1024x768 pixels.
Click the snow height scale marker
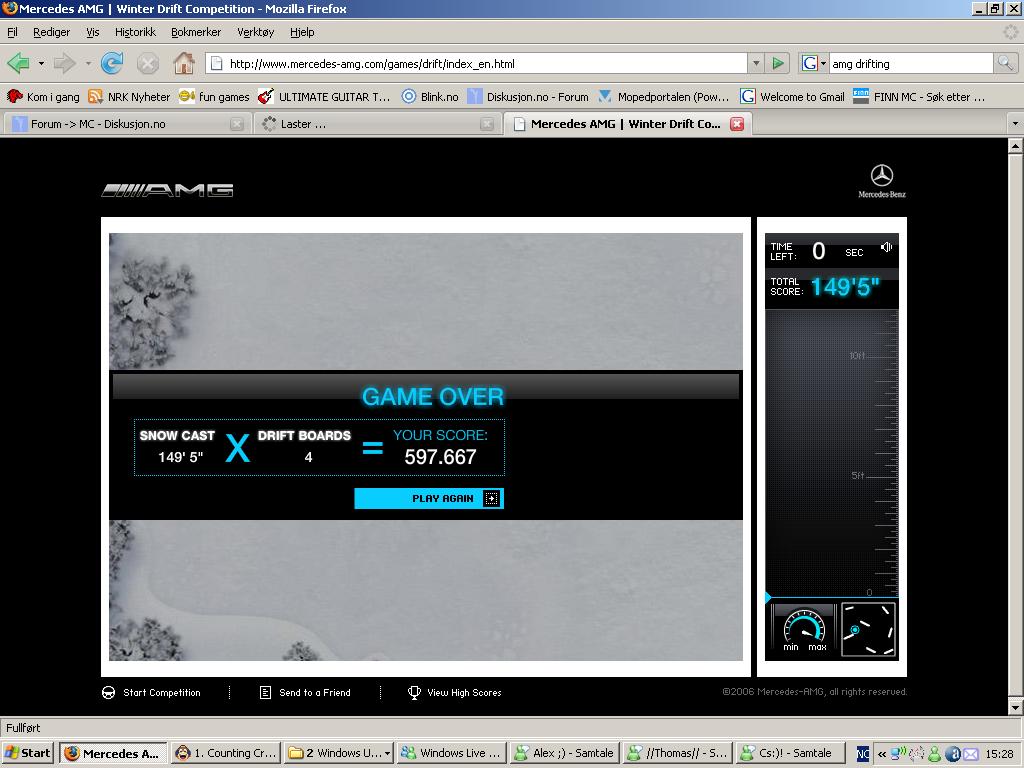768,597
